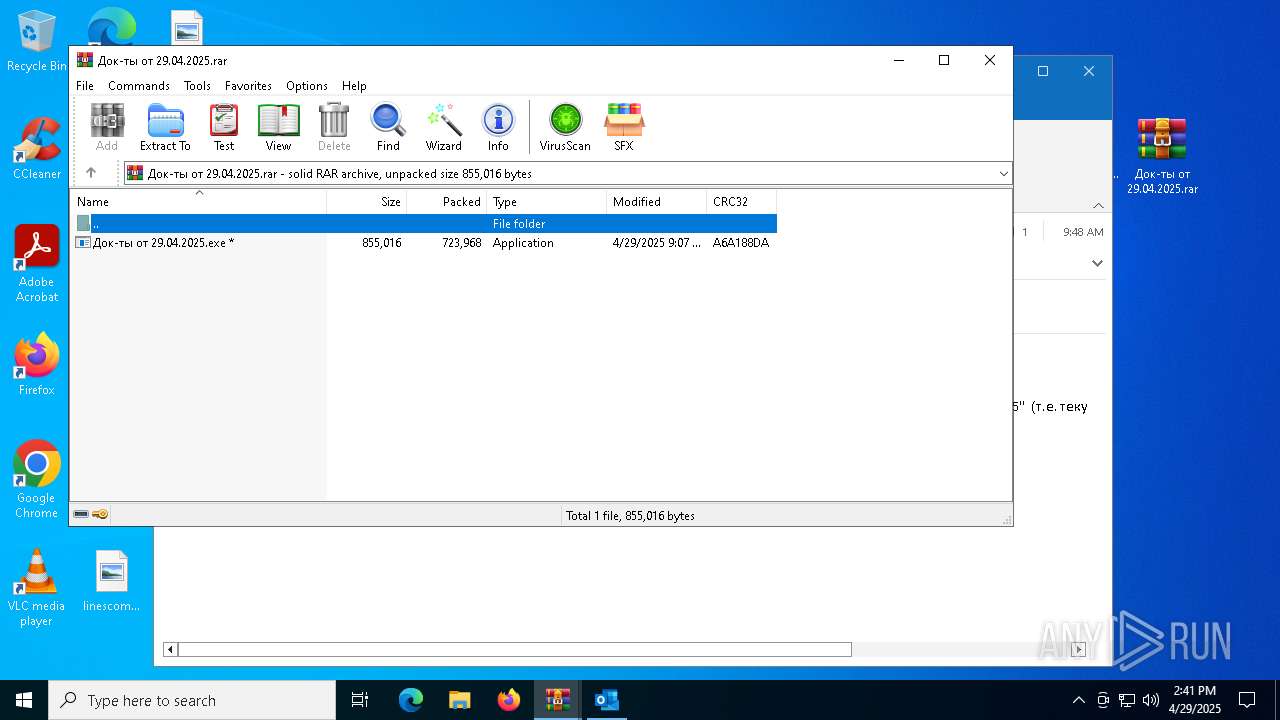The image size is (1280, 720).
Task: Click Firefox icon in the taskbar
Action: coord(508,700)
